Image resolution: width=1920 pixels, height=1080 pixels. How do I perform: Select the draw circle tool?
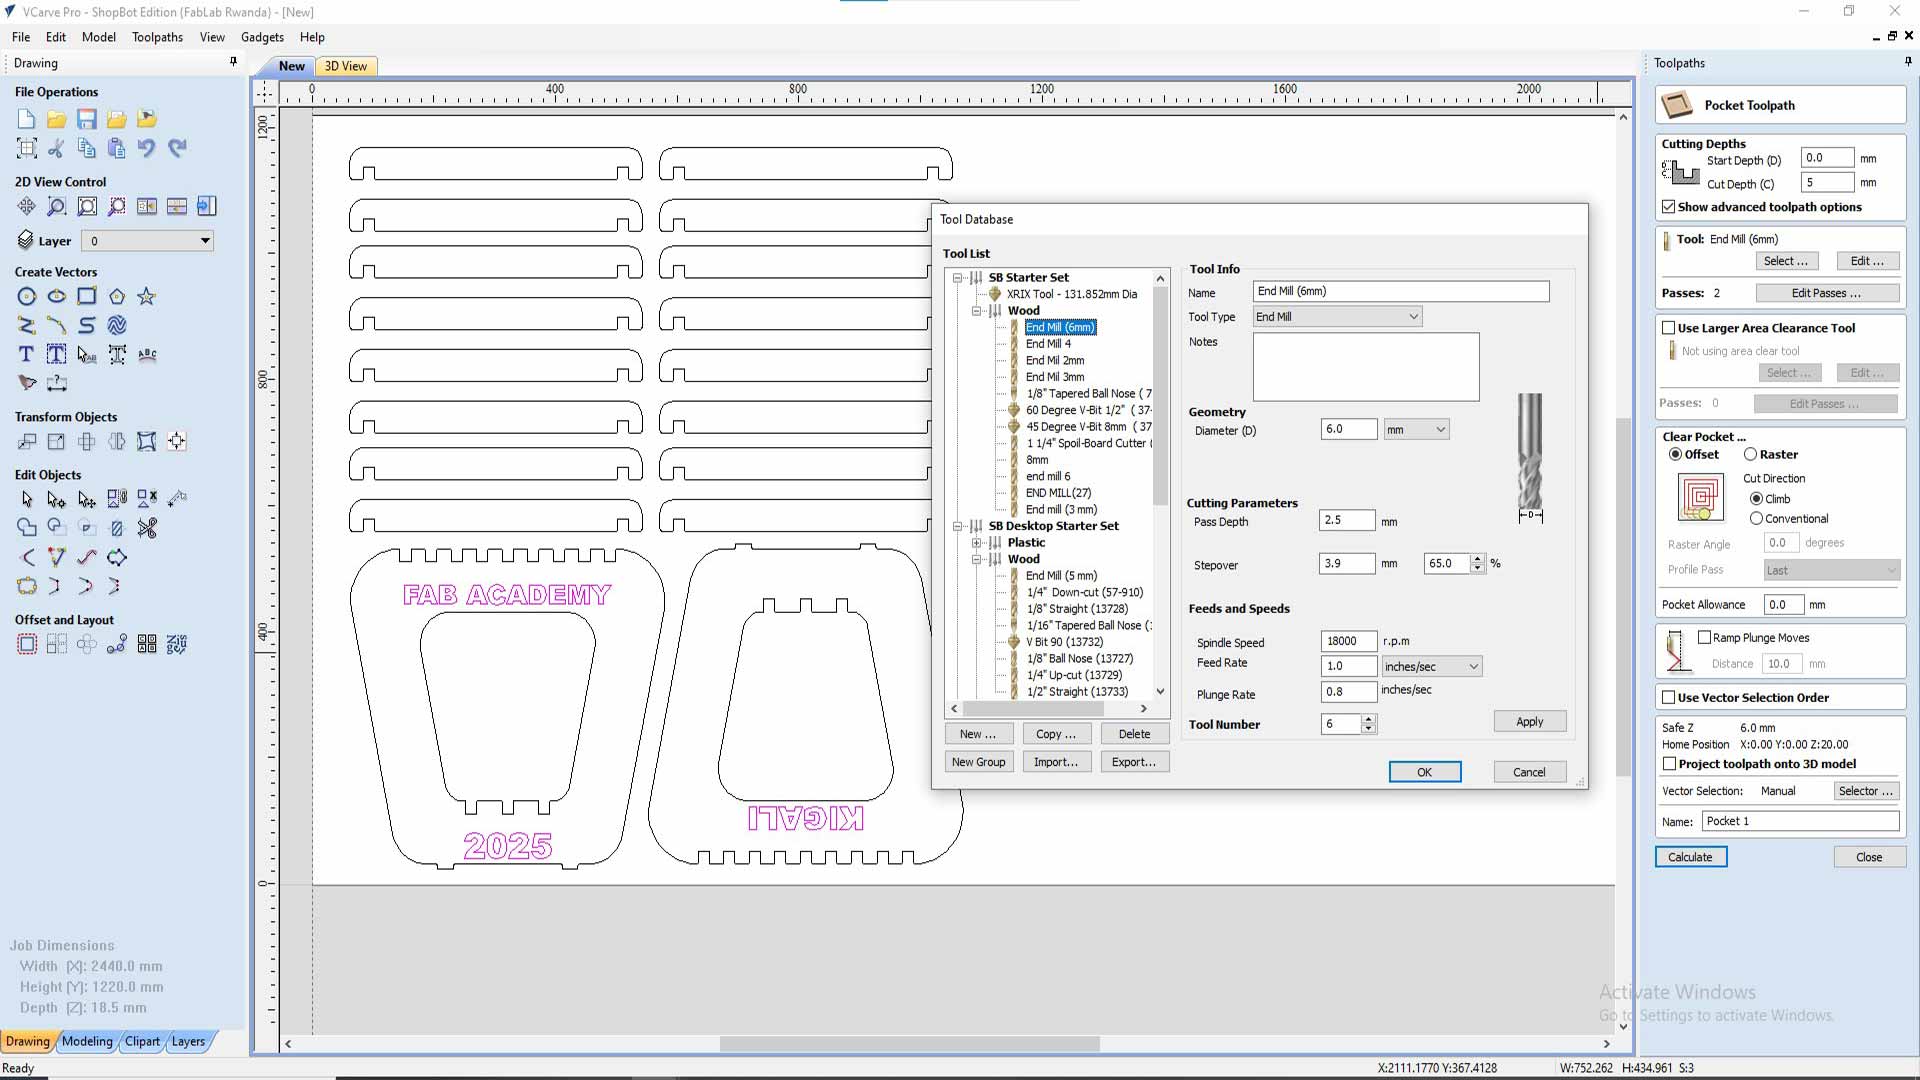(27, 296)
